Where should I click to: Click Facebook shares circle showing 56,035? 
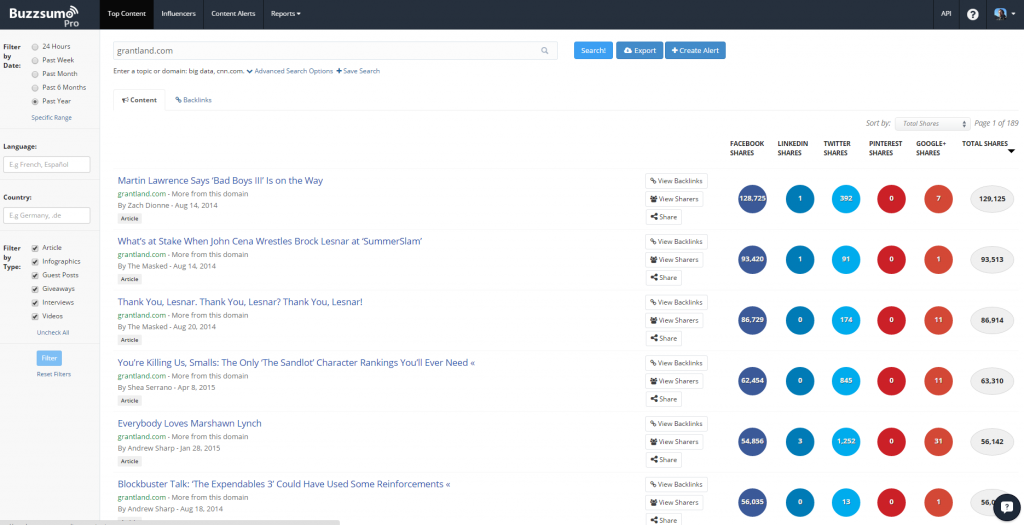pyautogui.click(x=752, y=502)
